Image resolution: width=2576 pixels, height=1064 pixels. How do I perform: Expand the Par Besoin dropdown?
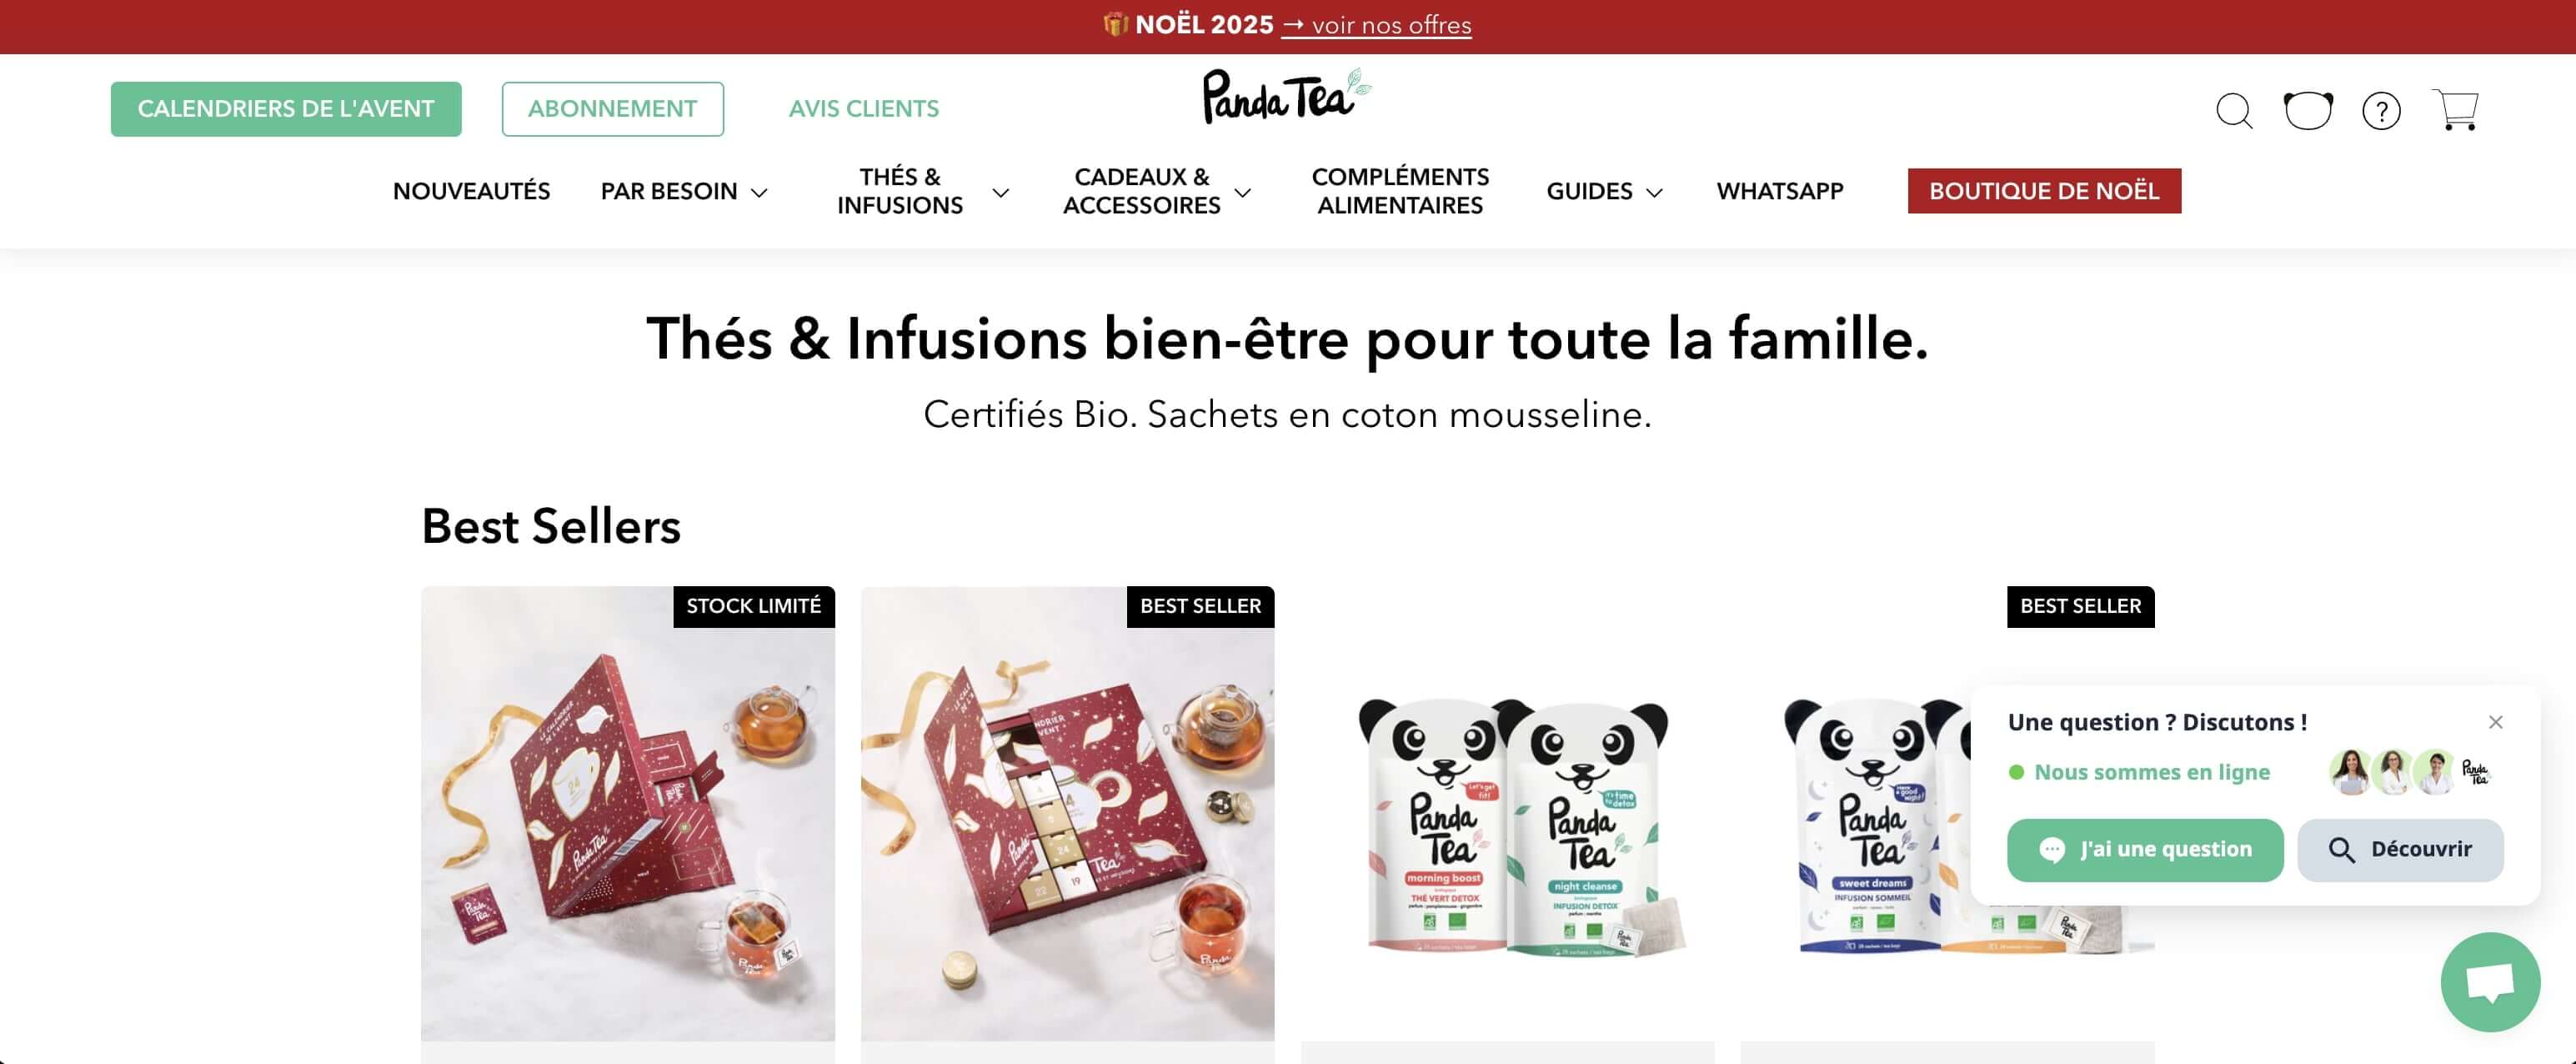pyautogui.click(x=684, y=191)
